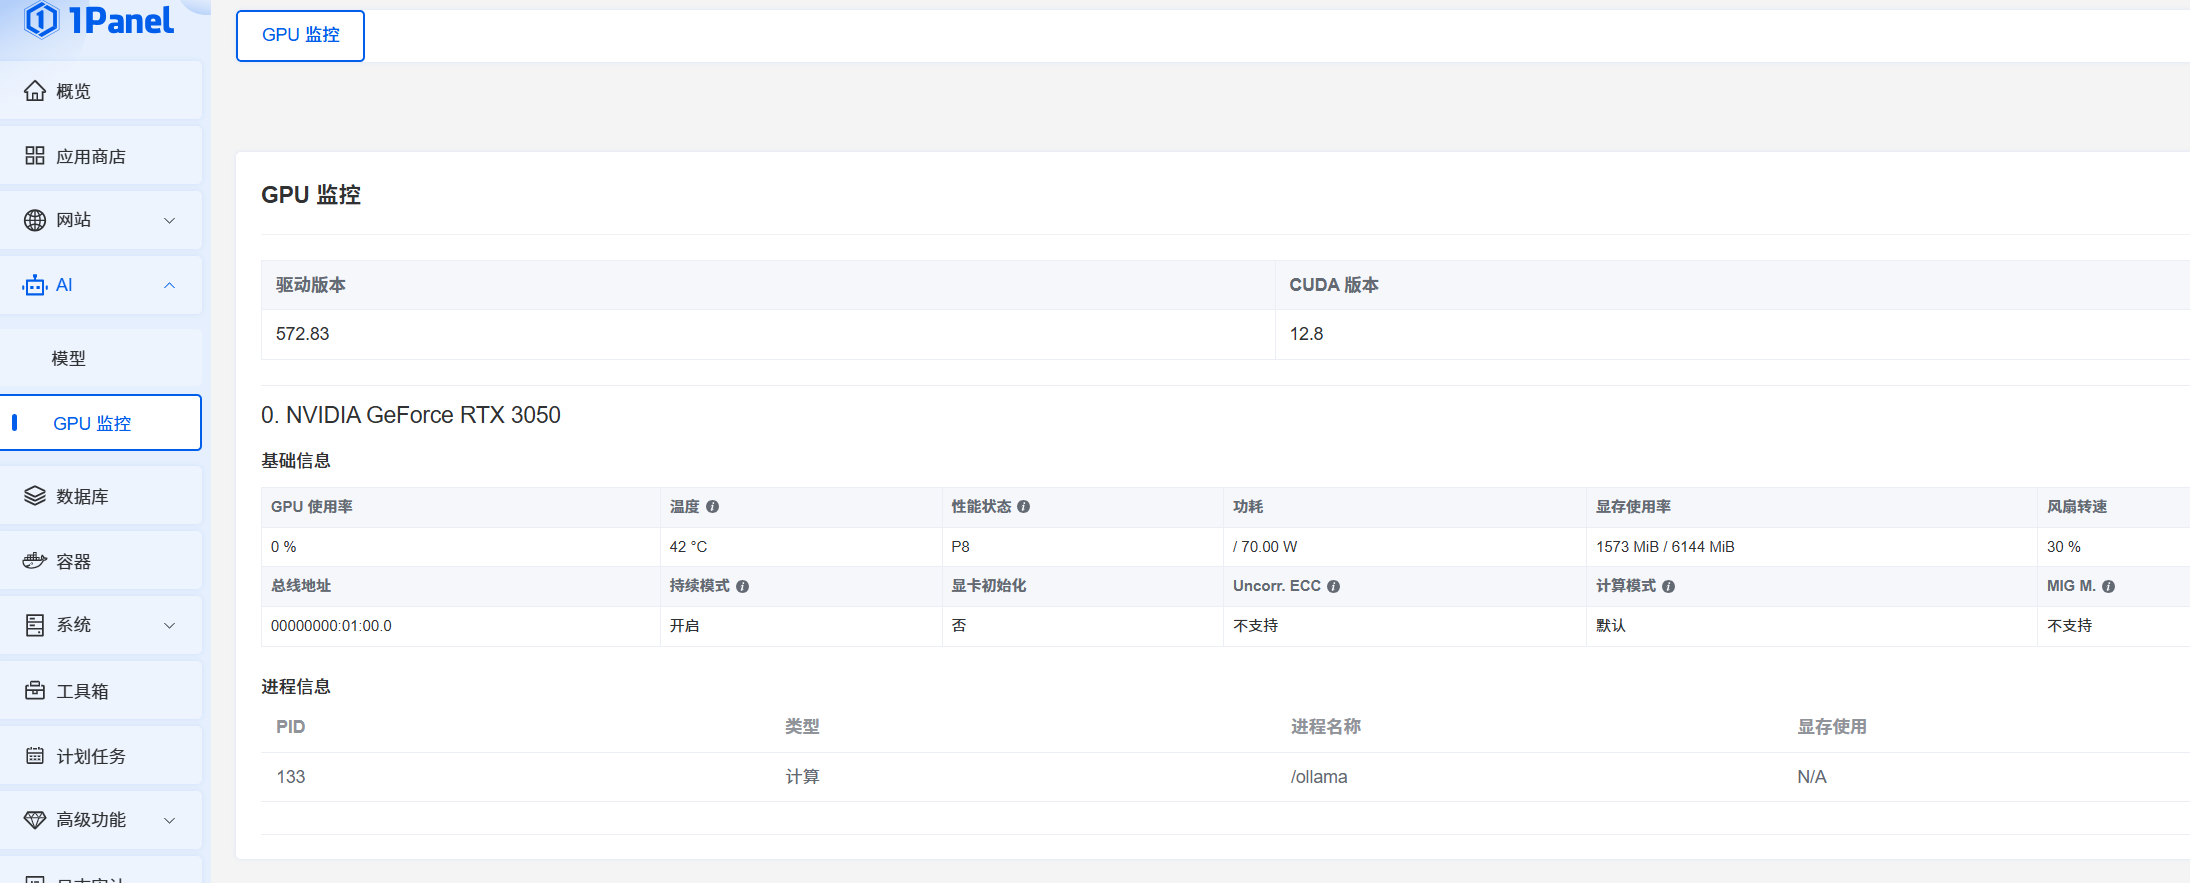Click the CUDA version value 12.8
2190x883 pixels.
coord(1306,334)
